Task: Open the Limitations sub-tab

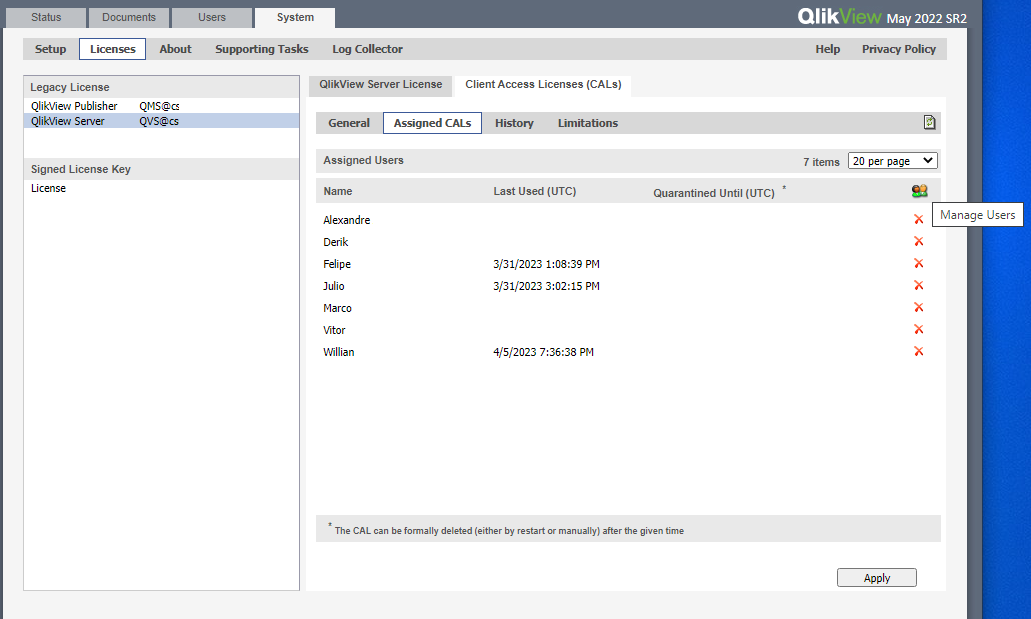Action: [x=588, y=123]
